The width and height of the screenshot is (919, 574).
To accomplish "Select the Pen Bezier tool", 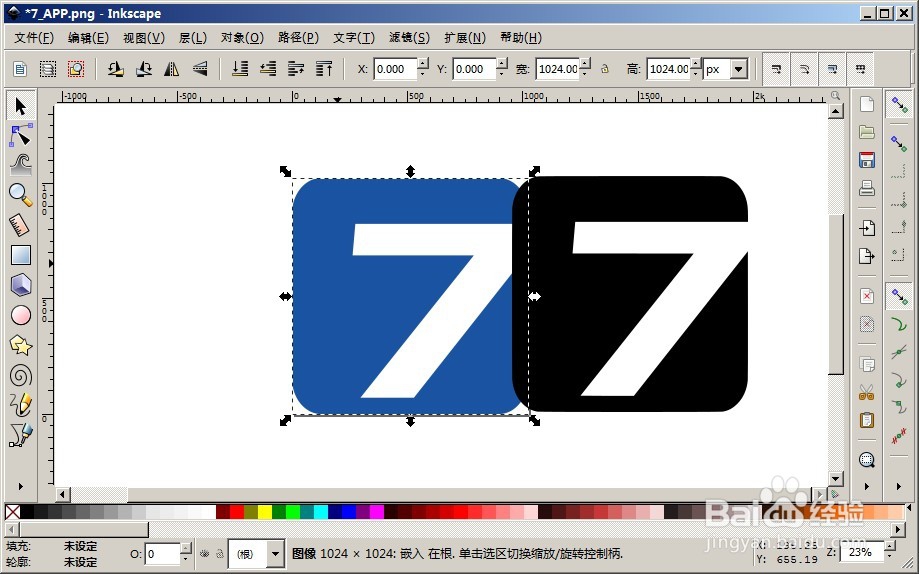I will coord(21,434).
